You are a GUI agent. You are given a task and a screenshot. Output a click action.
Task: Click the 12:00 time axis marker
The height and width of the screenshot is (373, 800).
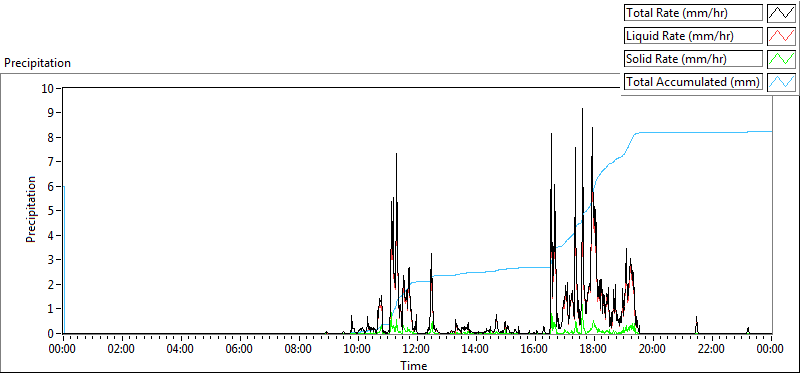coord(416,350)
